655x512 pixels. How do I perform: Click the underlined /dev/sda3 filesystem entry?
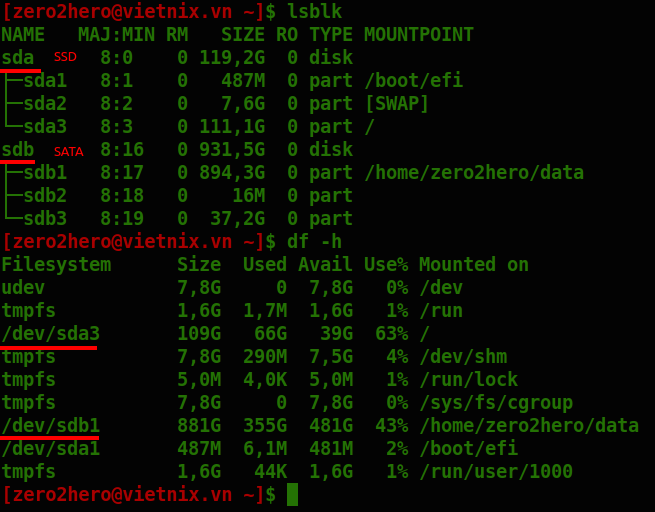pos(50,333)
